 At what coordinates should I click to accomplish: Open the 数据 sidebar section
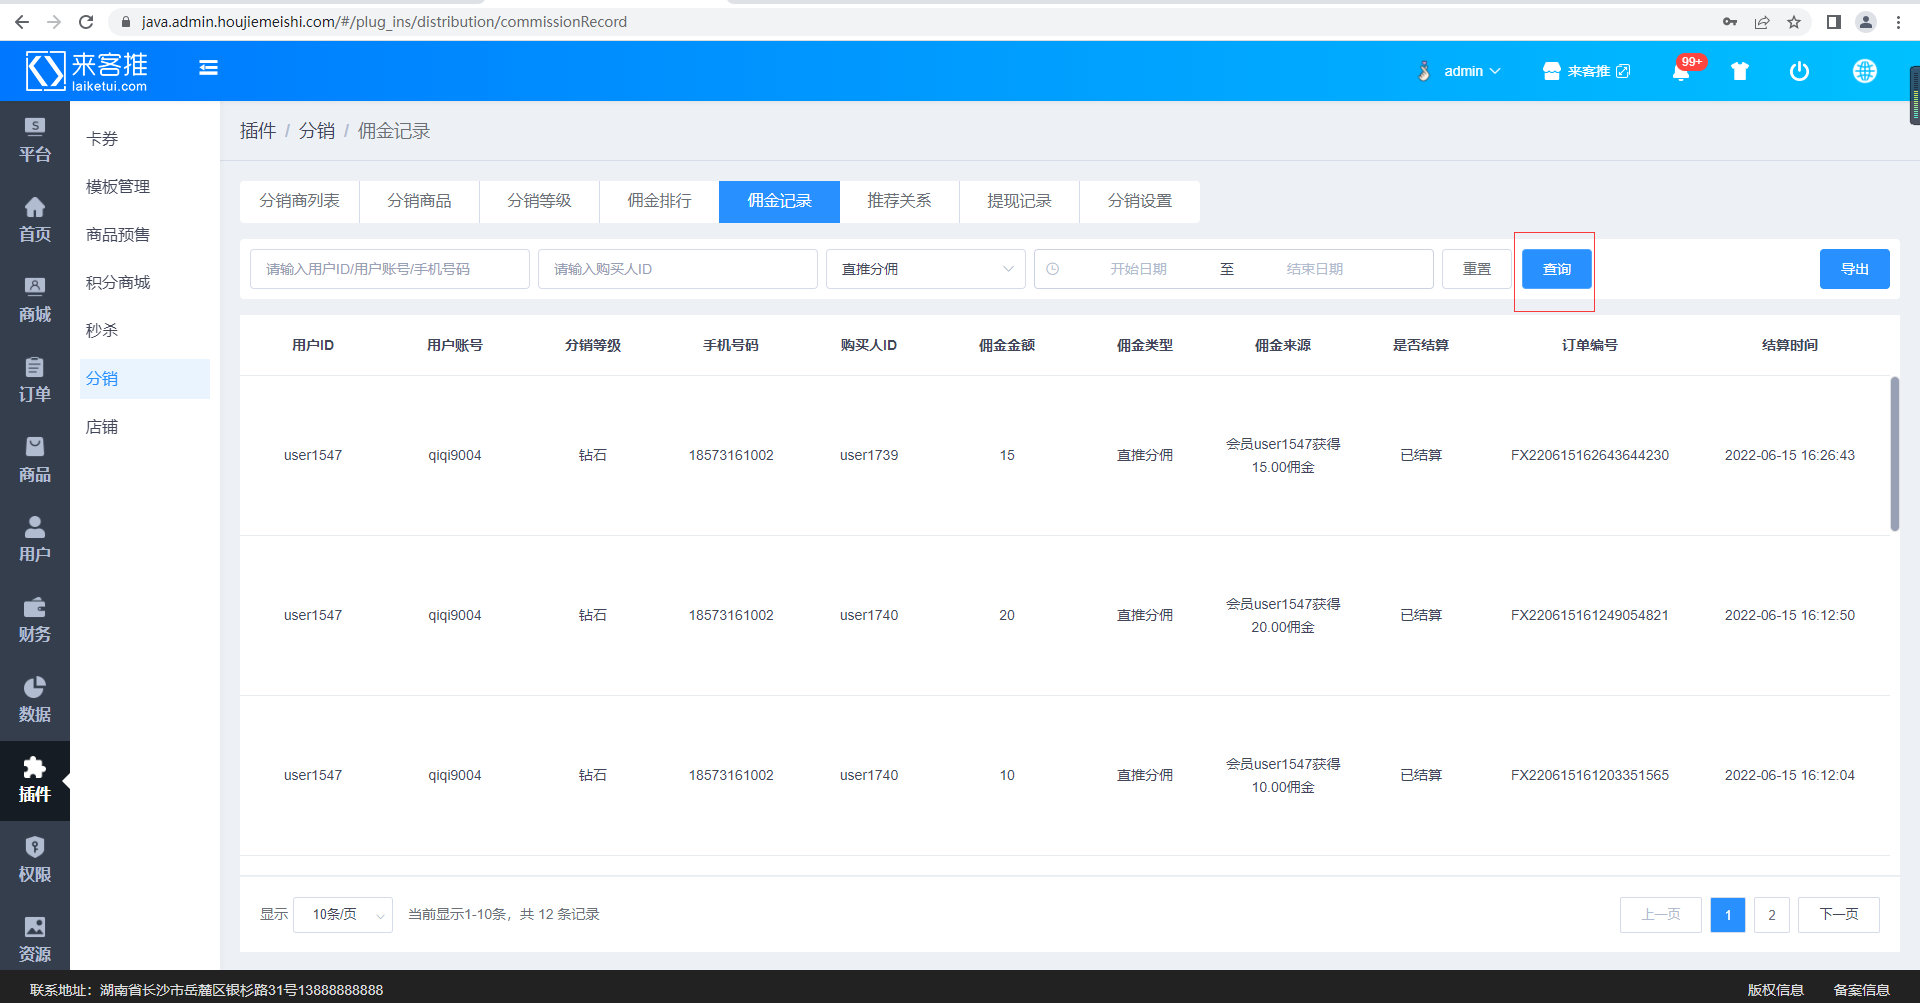pyautogui.click(x=35, y=701)
